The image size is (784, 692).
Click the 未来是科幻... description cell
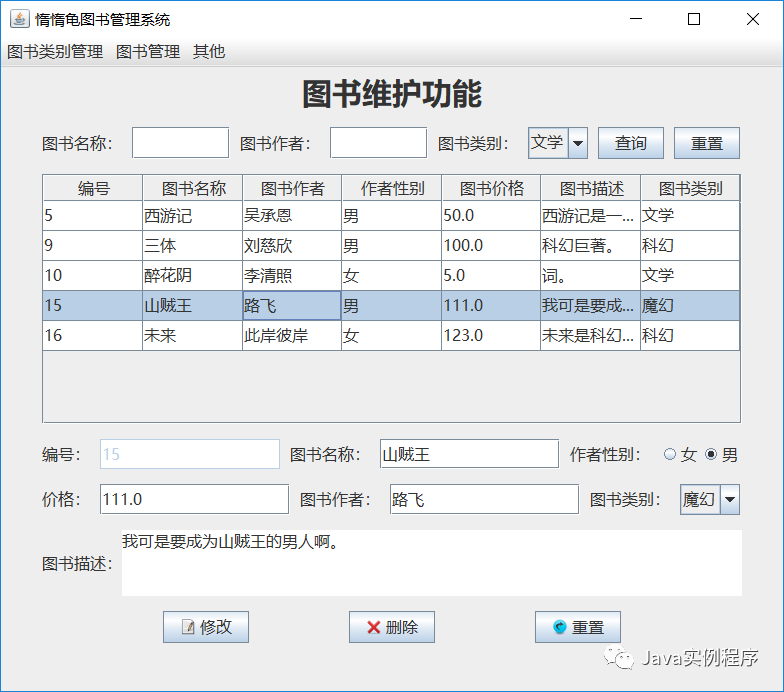coord(590,336)
